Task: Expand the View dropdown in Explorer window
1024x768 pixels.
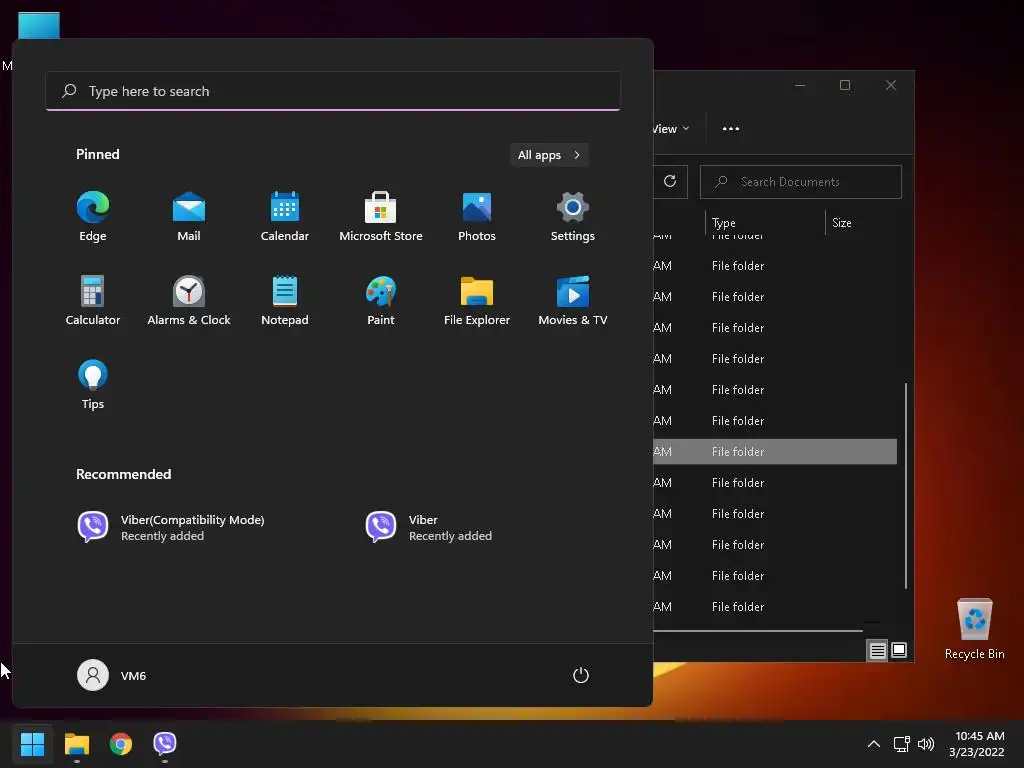Action: pos(672,129)
